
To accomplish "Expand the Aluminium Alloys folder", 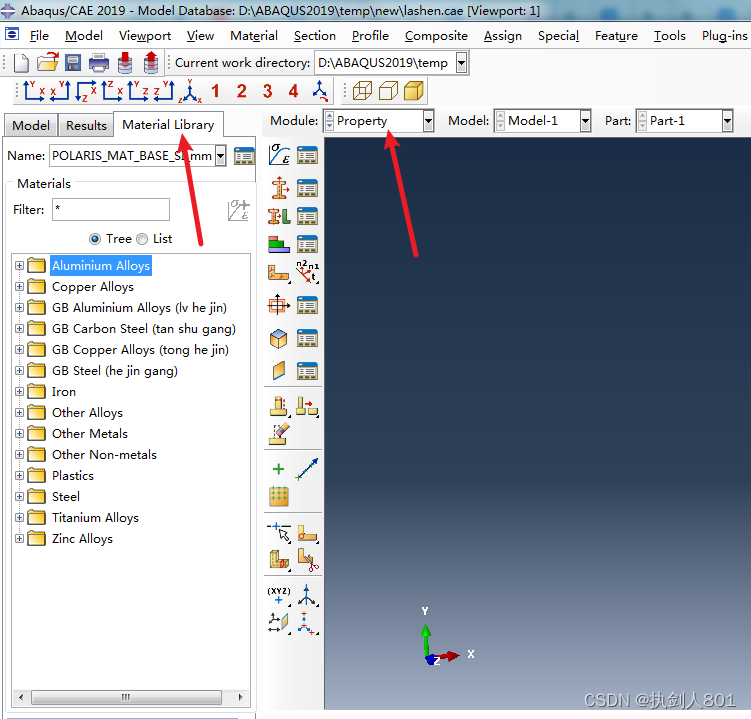I will coord(19,266).
